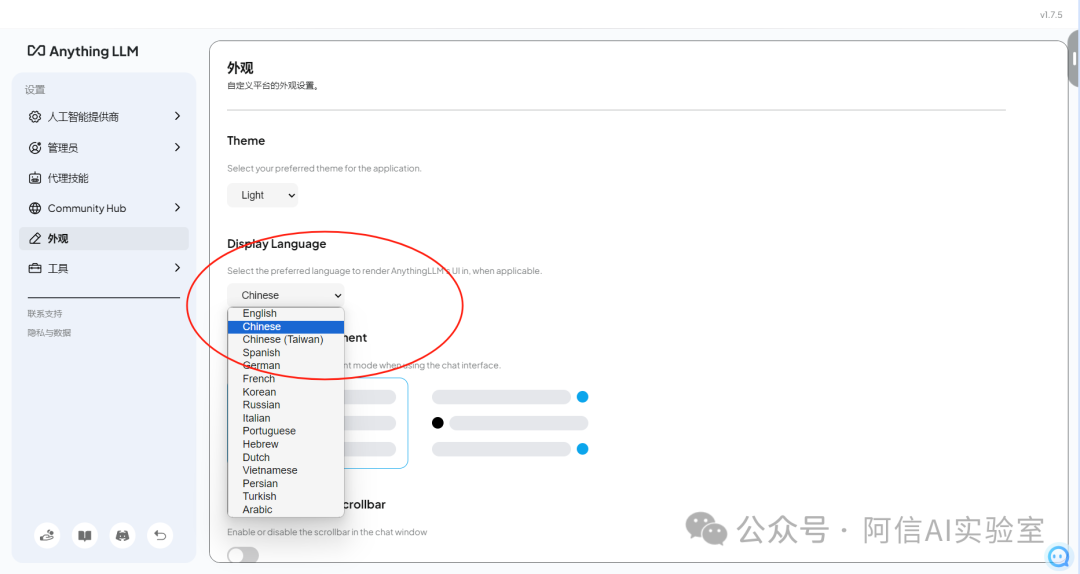Image resolution: width=1080 pixels, height=574 pixels.
Task: Choose English from language list
Action: point(286,314)
